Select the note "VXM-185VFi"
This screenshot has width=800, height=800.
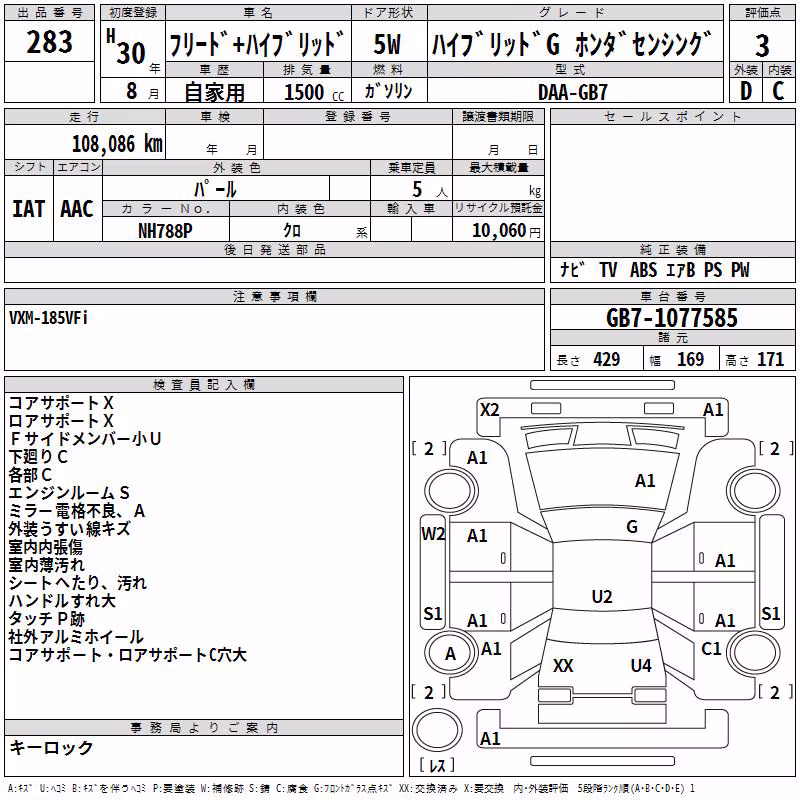(48, 318)
